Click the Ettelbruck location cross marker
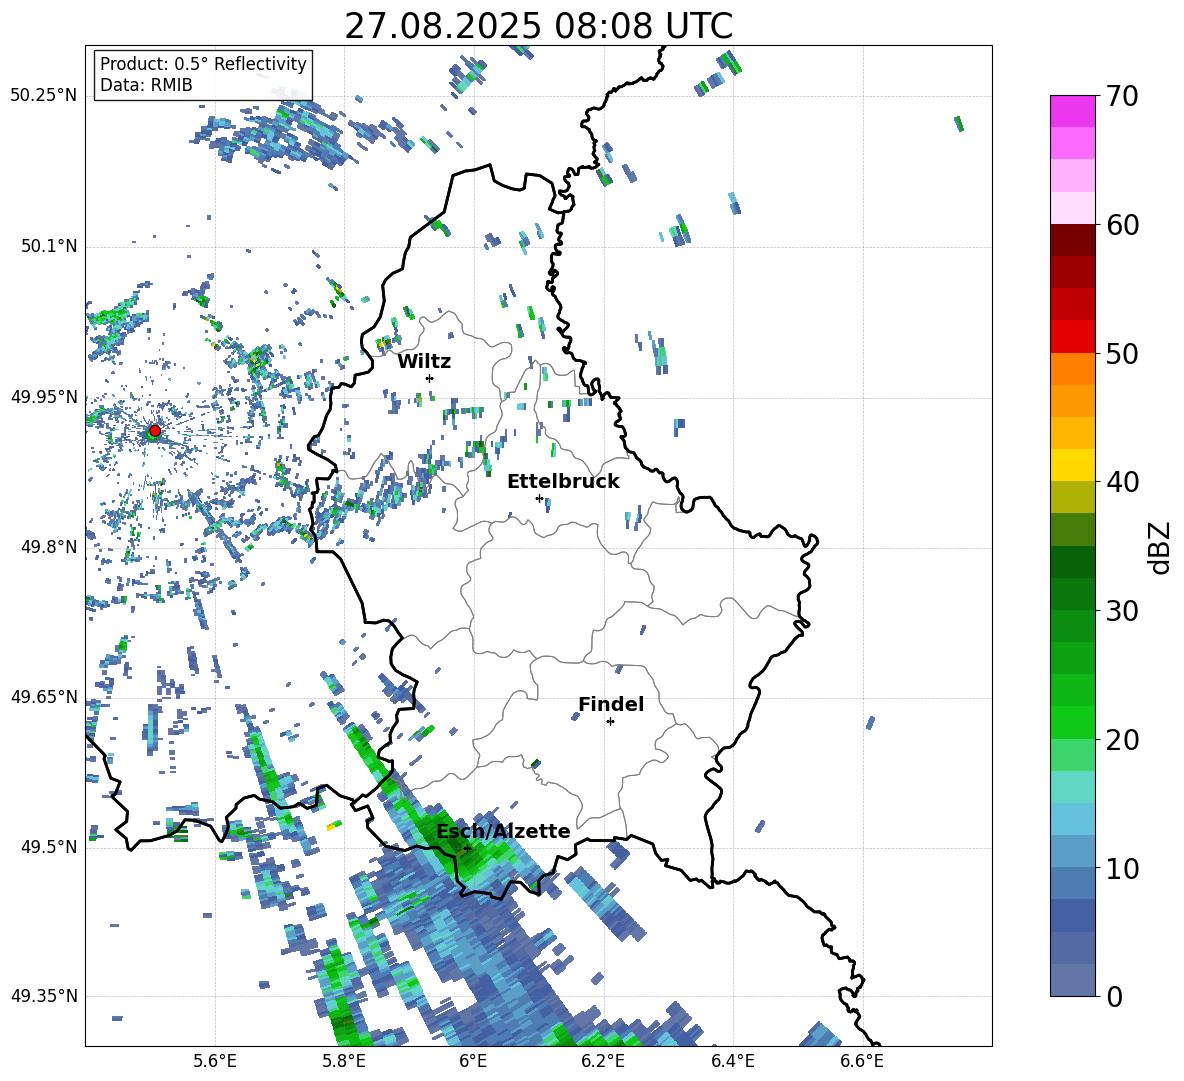 (x=539, y=498)
